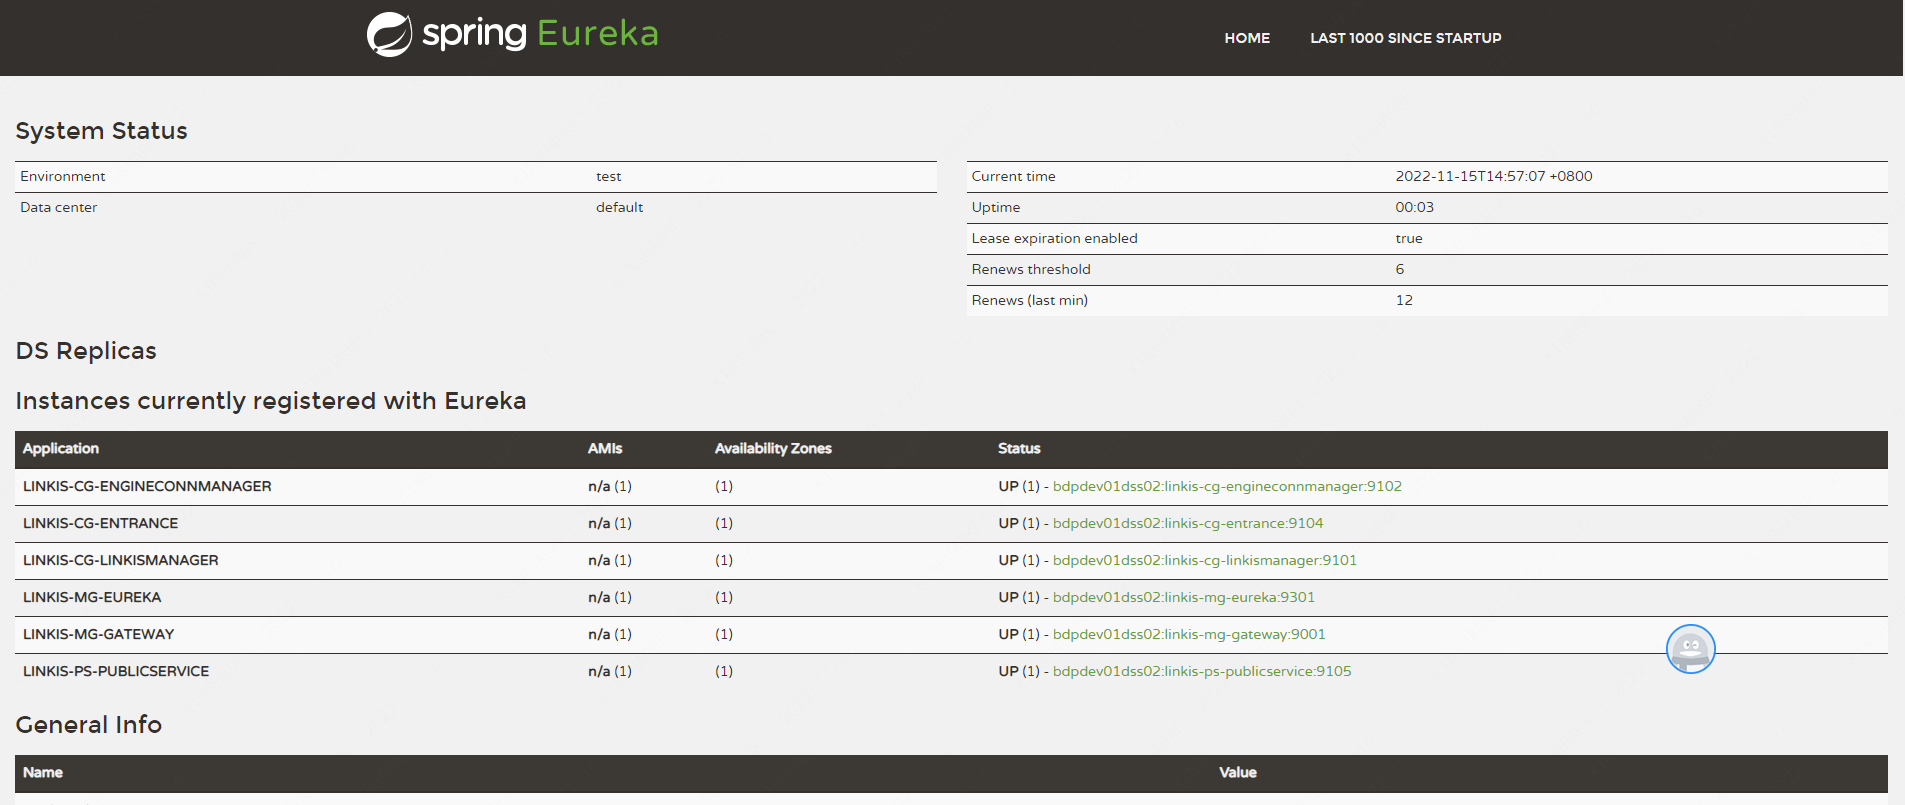Click the Spring Eureka title text
The image size is (1905, 805).
(x=540, y=34)
